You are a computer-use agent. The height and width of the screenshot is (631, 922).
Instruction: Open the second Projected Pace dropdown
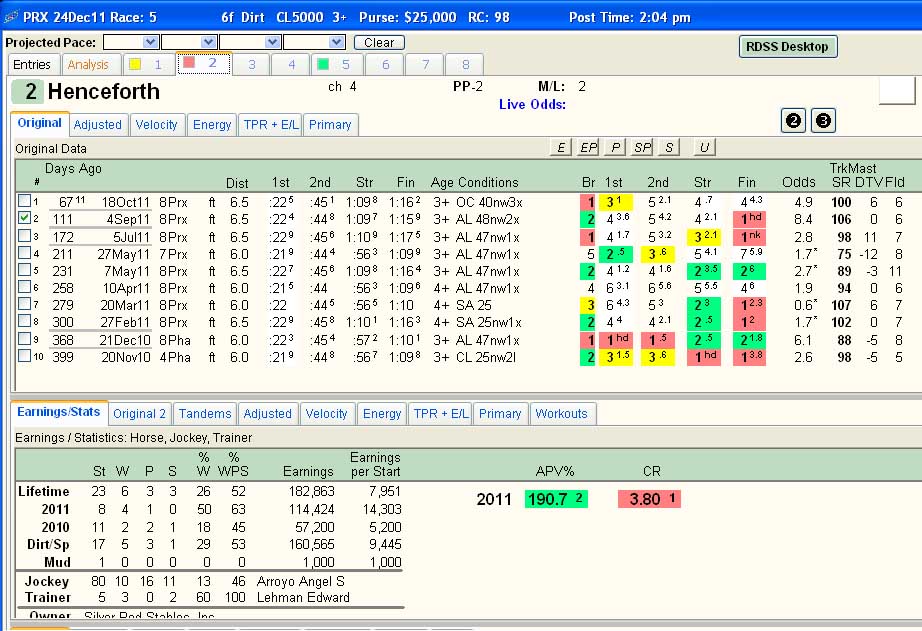[208, 42]
